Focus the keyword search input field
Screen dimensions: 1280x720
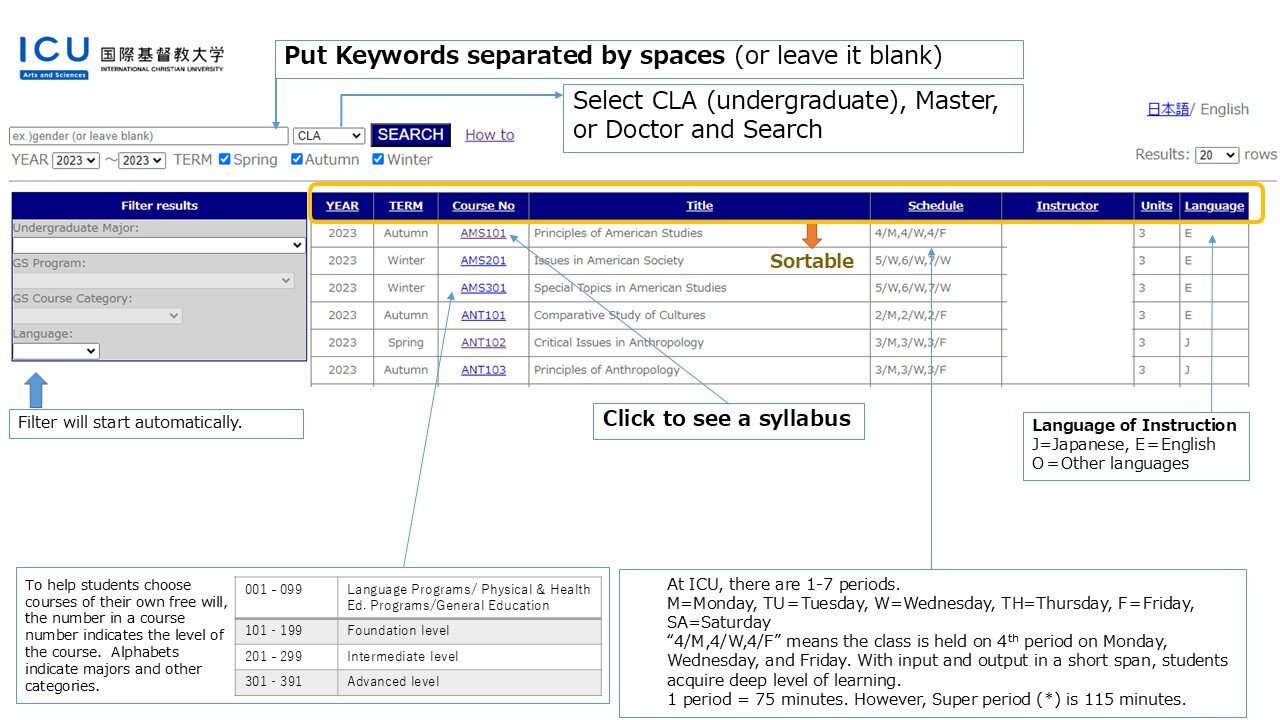point(149,136)
